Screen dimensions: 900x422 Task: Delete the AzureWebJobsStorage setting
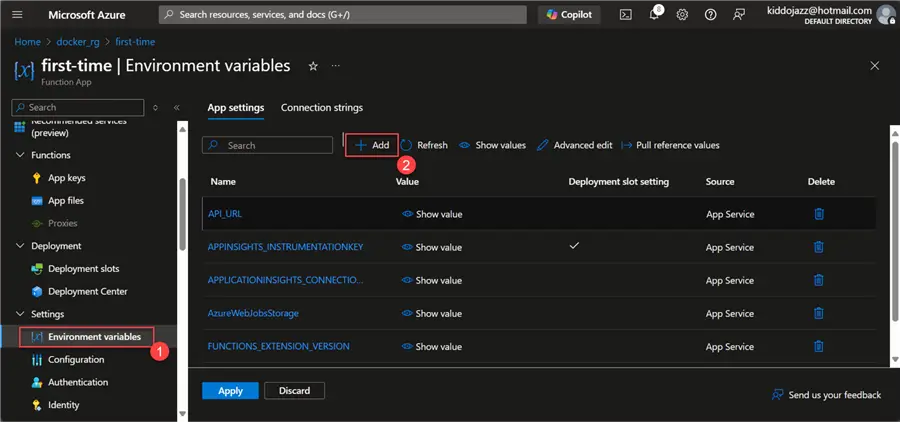pos(819,313)
